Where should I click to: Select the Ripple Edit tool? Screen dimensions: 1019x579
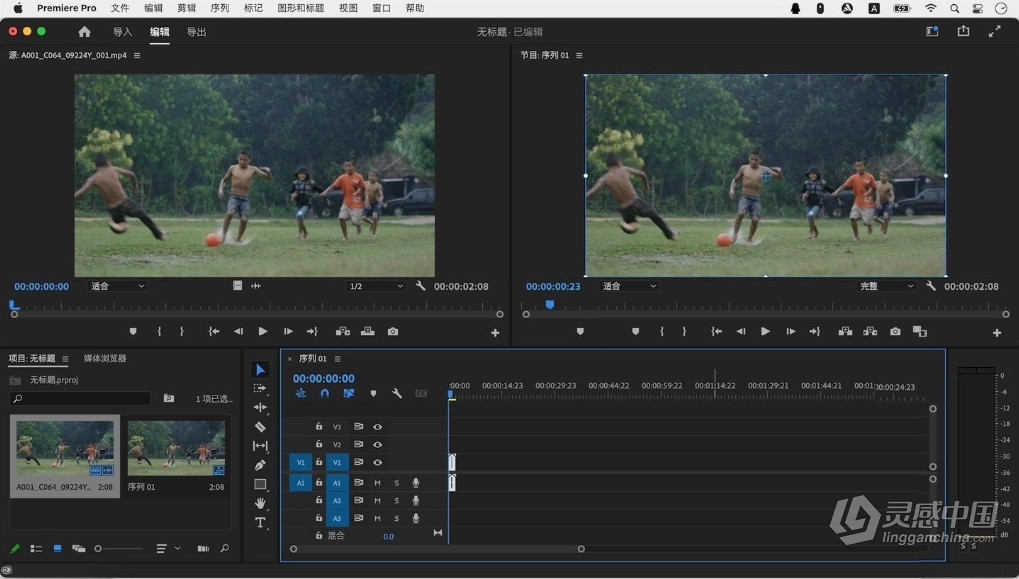(x=260, y=407)
